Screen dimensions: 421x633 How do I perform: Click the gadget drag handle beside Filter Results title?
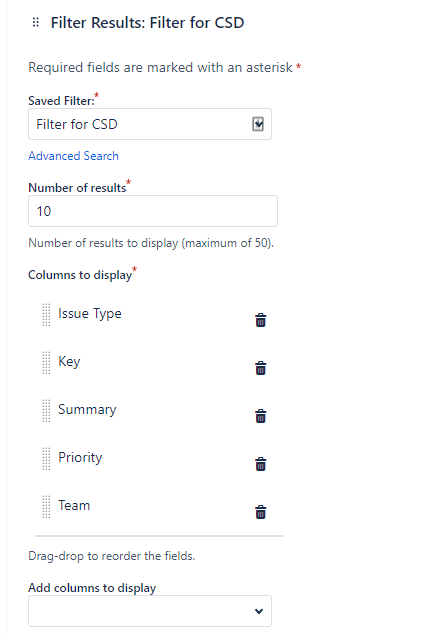36,22
